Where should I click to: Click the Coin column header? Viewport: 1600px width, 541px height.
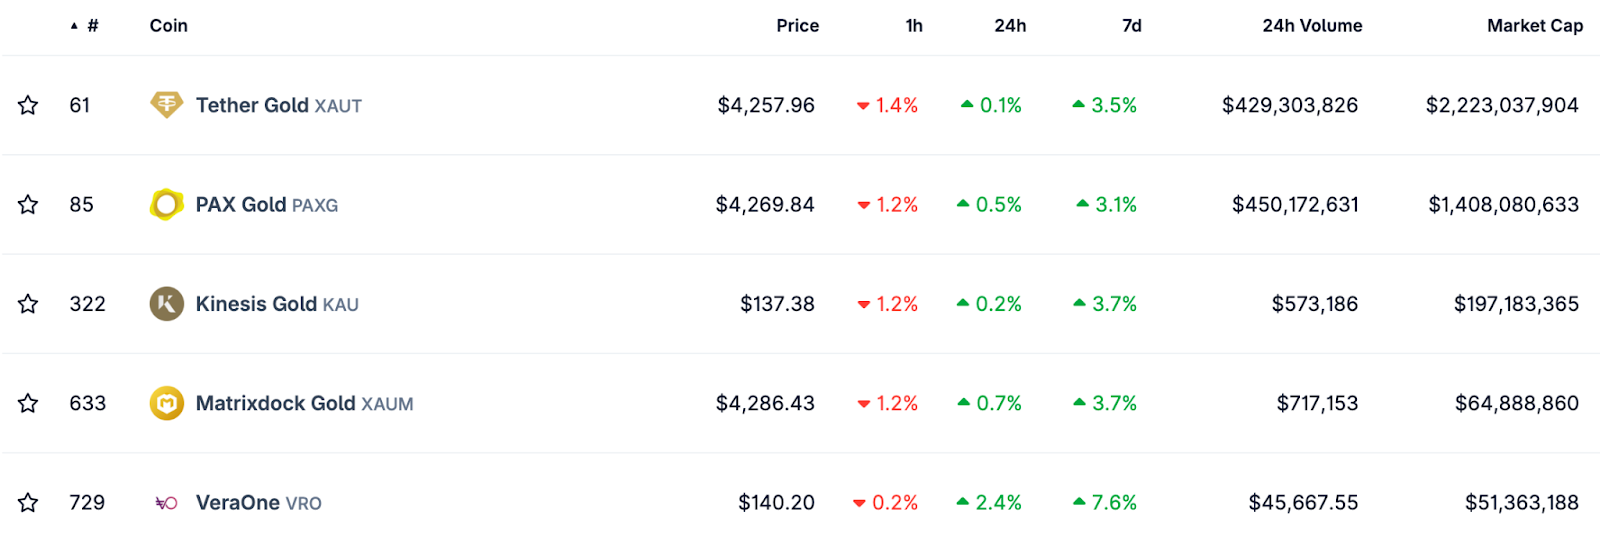coord(168,26)
